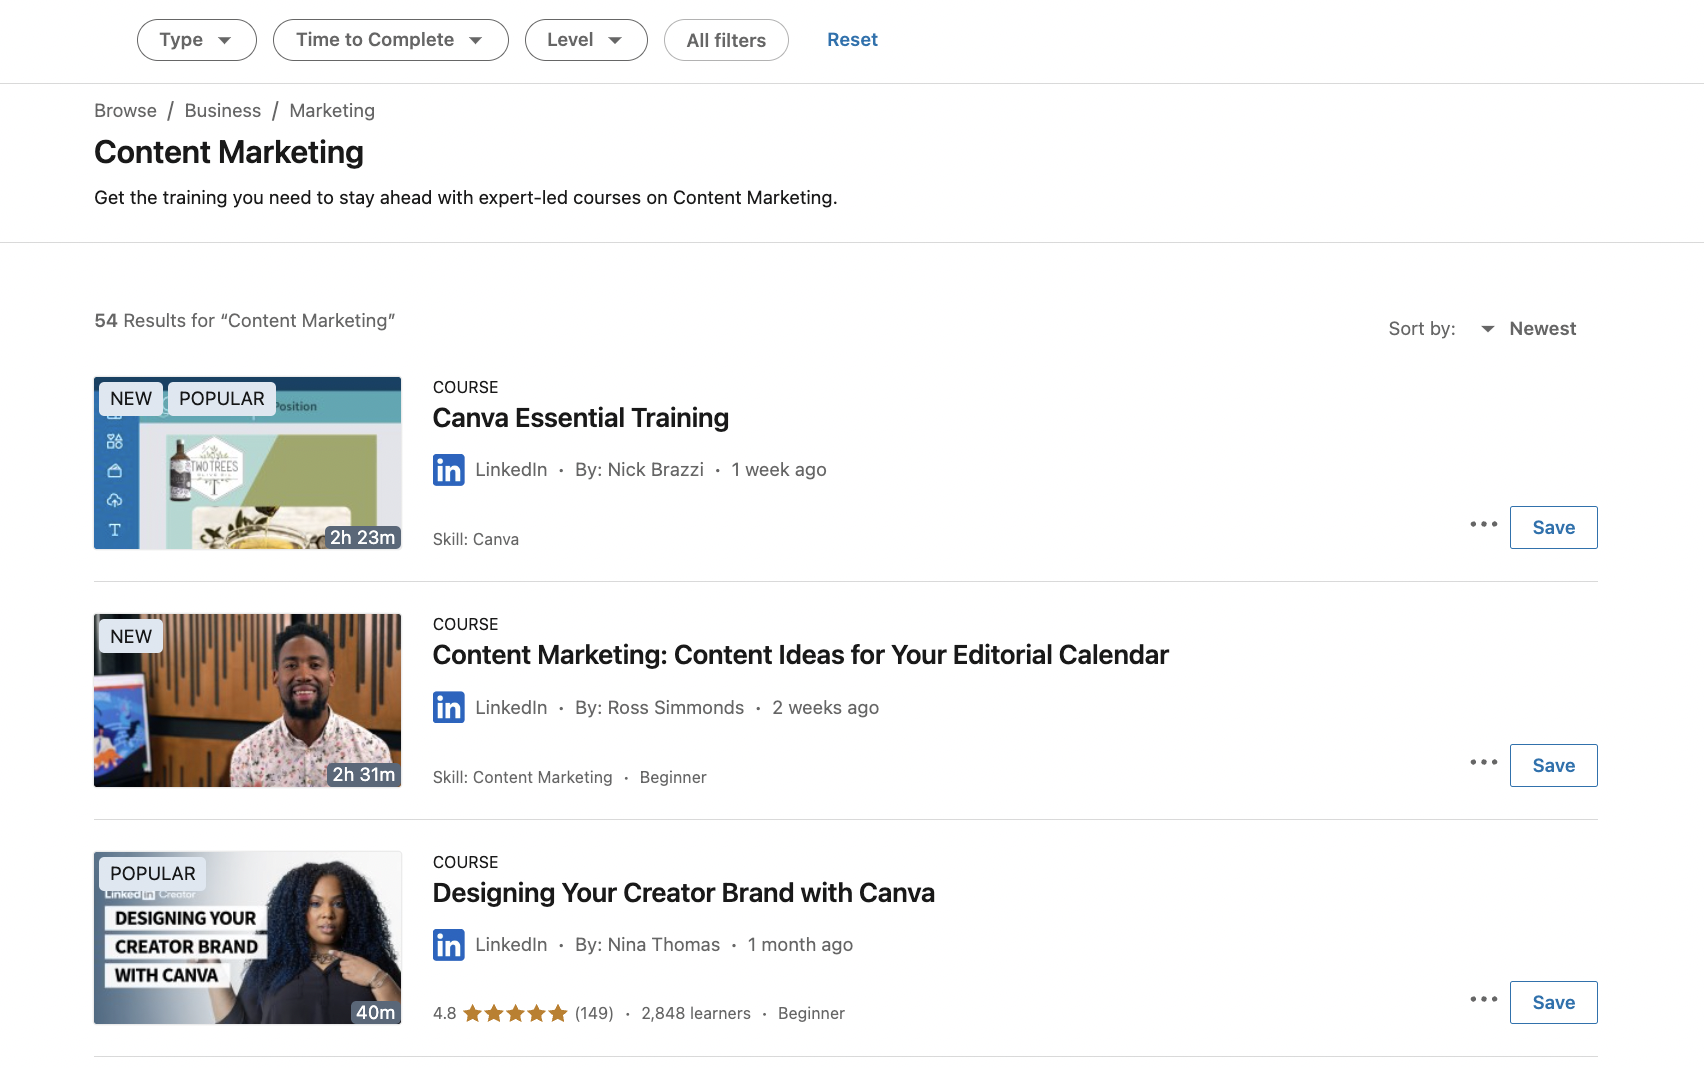
Task: Open Ross Simmonds course video thumbnail
Action: pyautogui.click(x=247, y=700)
